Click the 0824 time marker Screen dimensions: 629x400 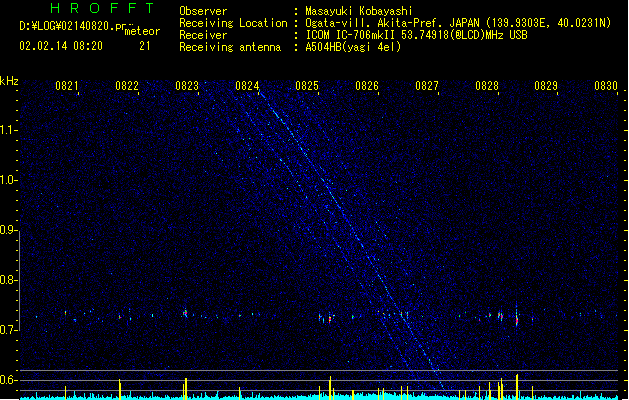[247, 86]
